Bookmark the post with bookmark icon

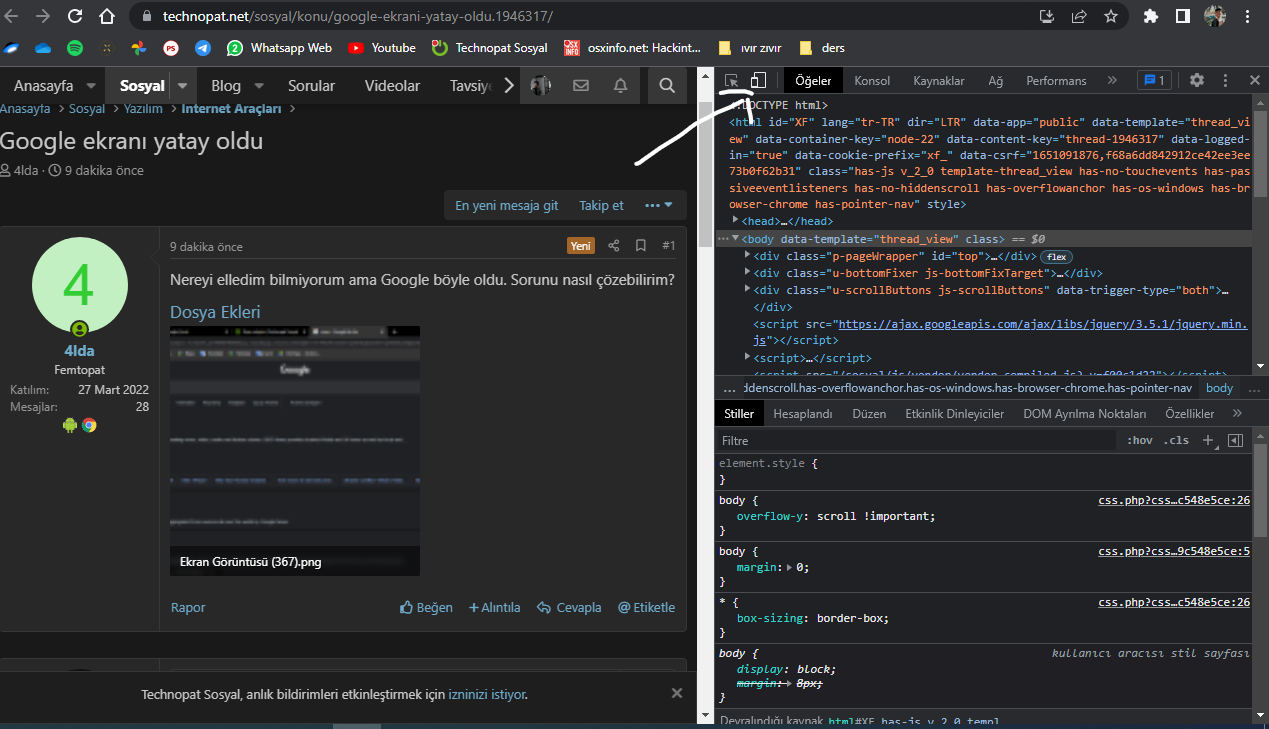641,246
